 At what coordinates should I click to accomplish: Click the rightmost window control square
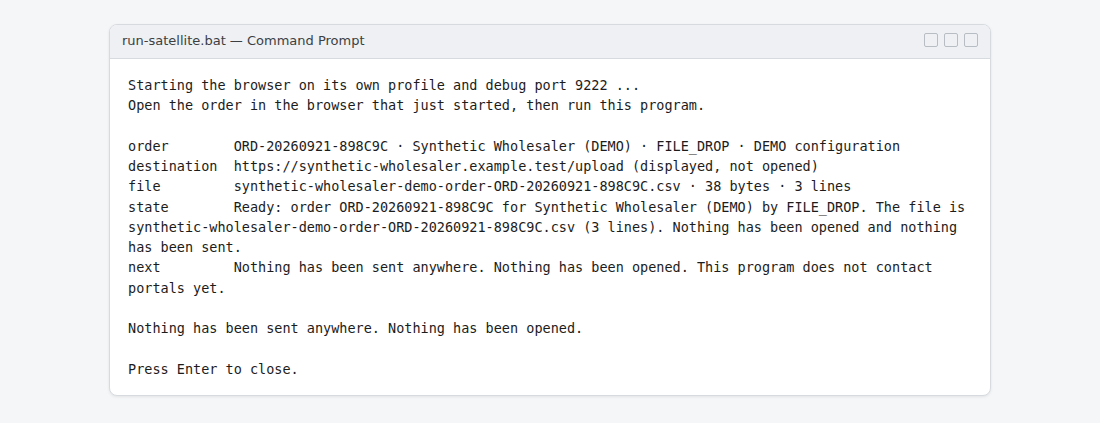click(971, 40)
